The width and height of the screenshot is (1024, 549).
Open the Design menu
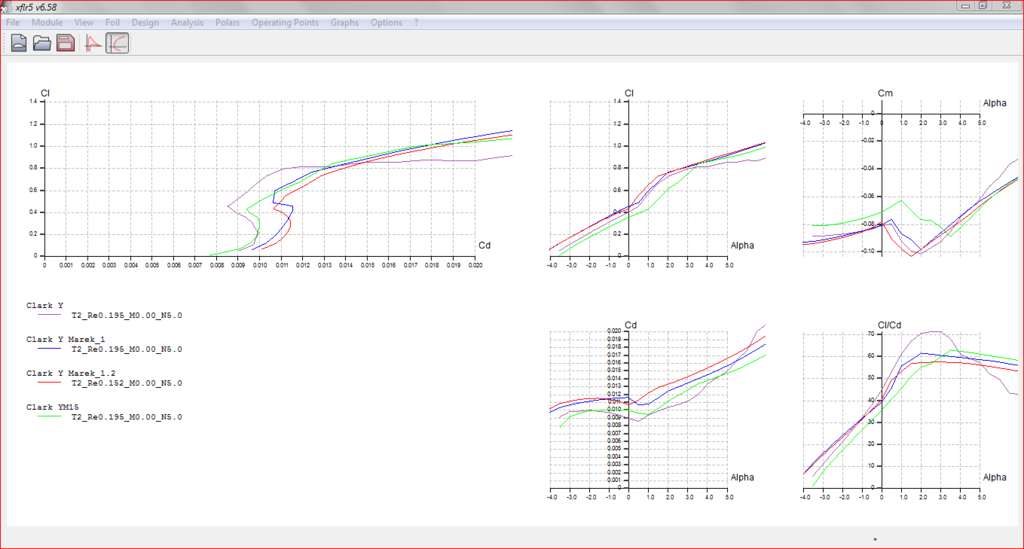(145, 22)
